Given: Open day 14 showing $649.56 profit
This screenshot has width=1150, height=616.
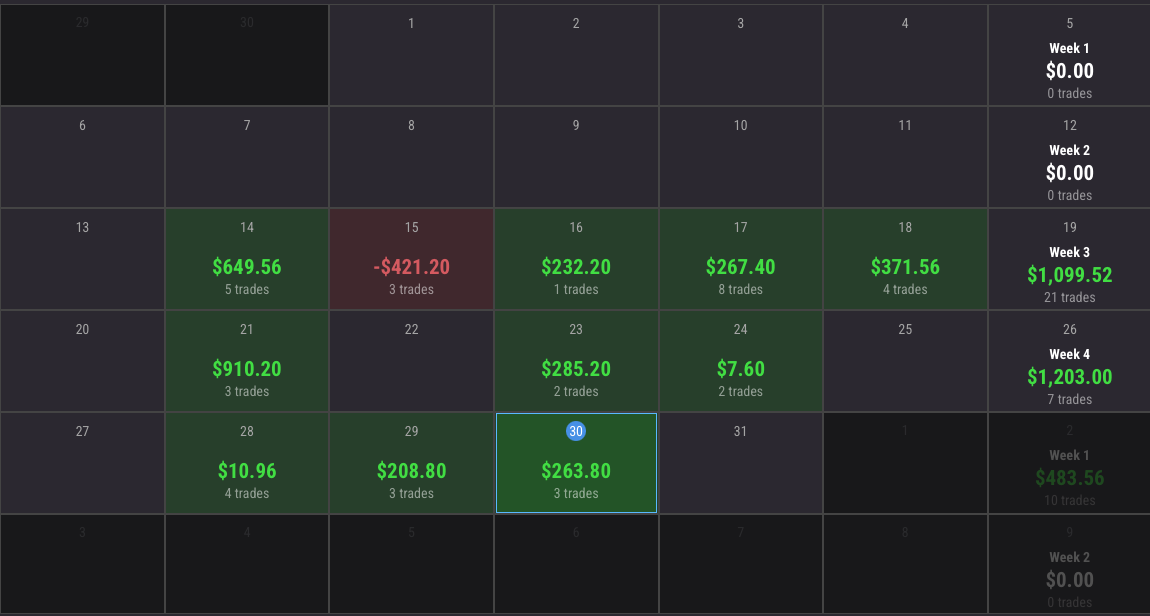Looking at the screenshot, I should click(247, 260).
